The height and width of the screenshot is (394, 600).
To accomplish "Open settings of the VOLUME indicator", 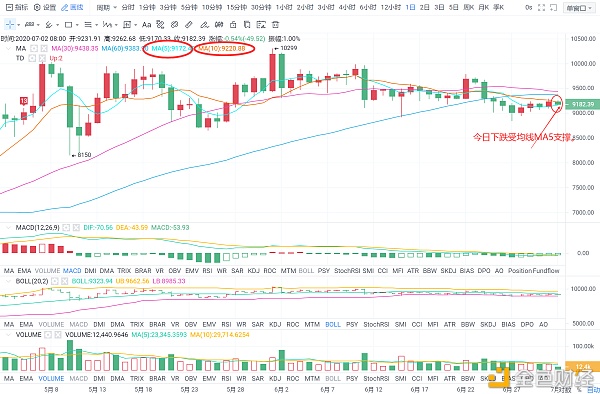I will [x=48, y=335].
